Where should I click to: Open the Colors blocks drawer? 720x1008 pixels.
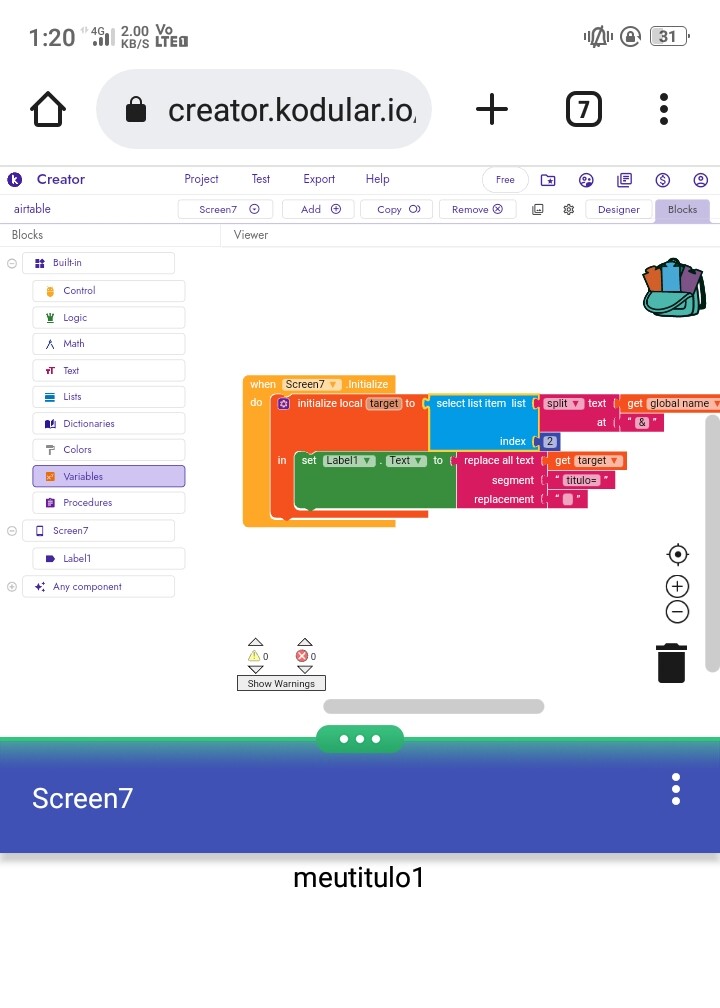(109, 449)
